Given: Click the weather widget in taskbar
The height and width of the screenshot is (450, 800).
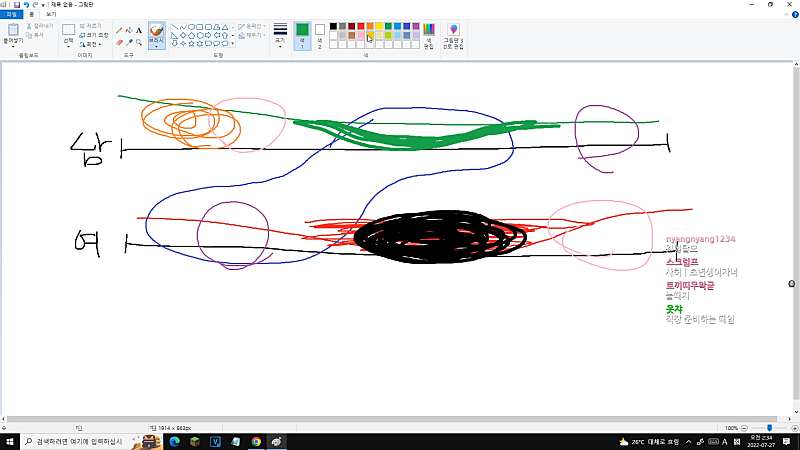Looking at the screenshot, I should tap(649, 442).
